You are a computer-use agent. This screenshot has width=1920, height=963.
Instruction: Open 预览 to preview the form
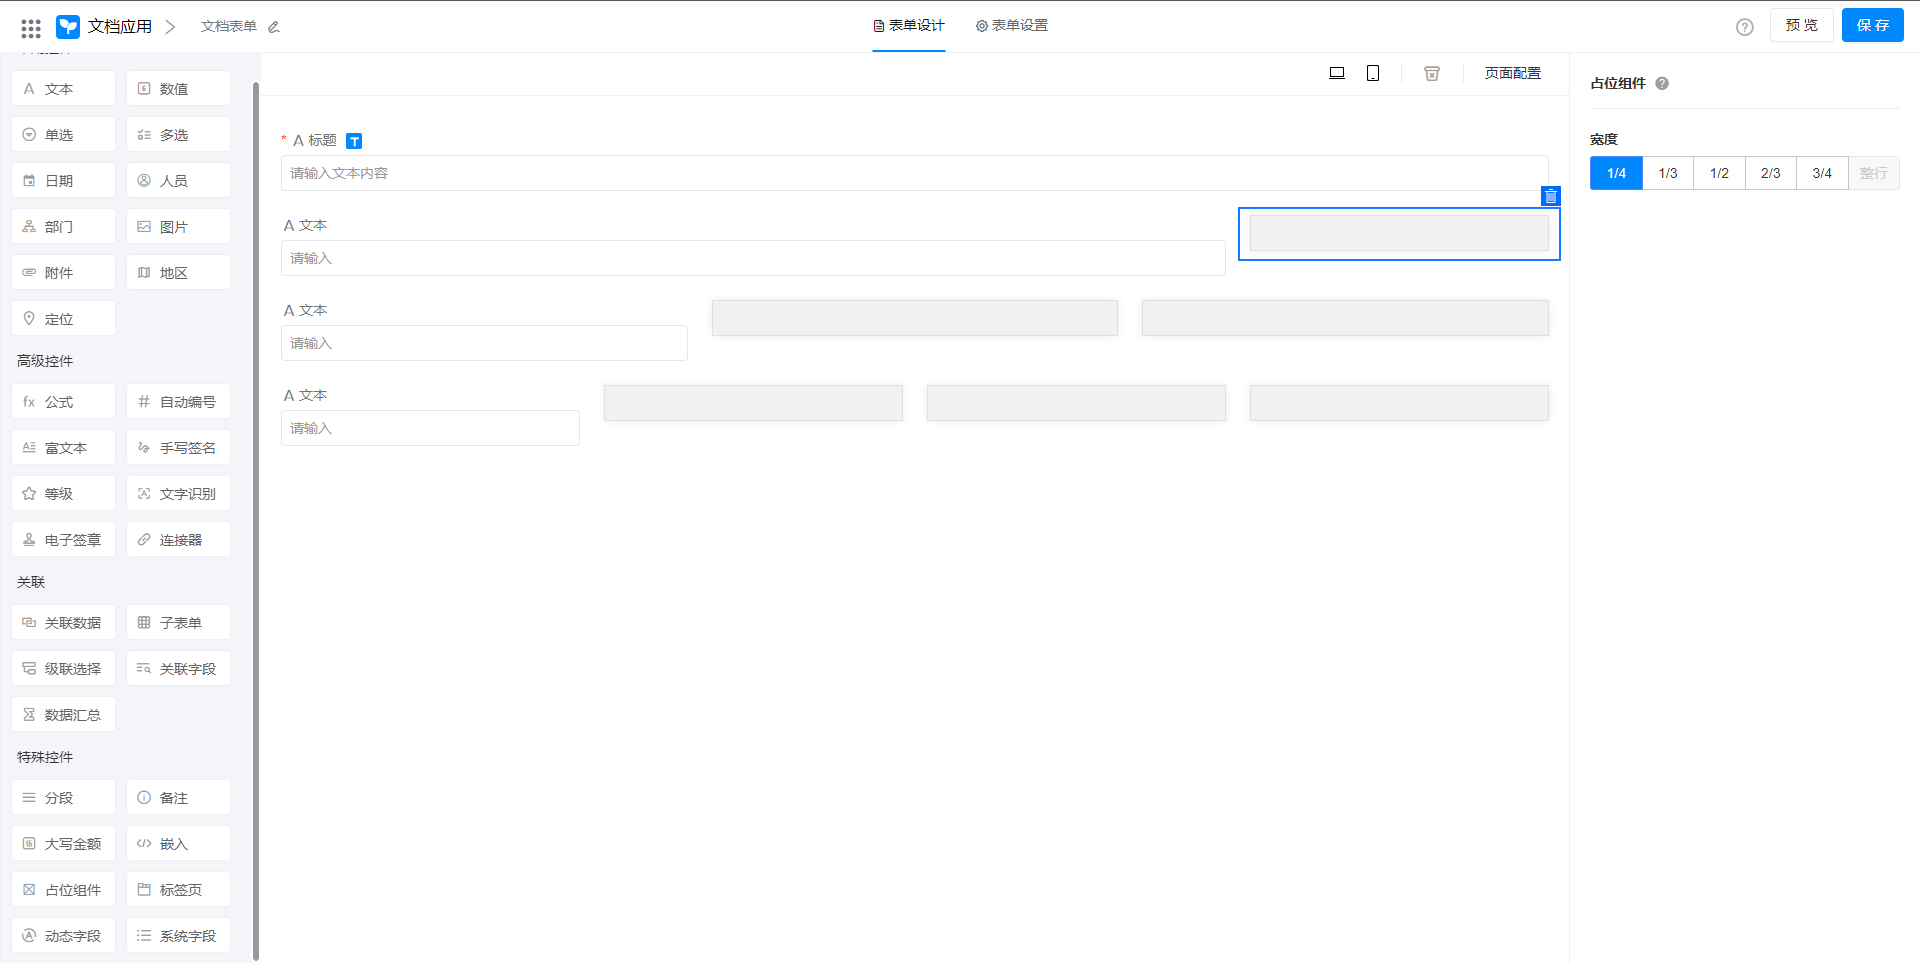(1801, 26)
